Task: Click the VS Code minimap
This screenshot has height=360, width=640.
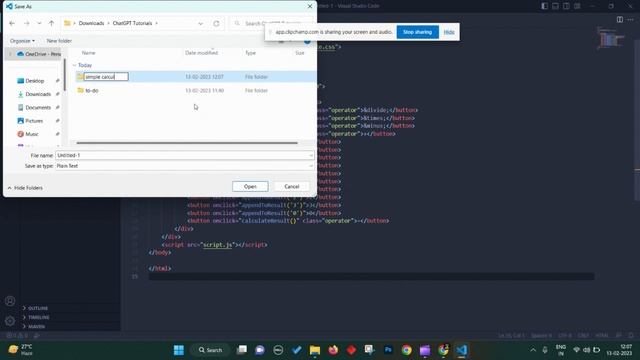Action: (x=610, y=38)
